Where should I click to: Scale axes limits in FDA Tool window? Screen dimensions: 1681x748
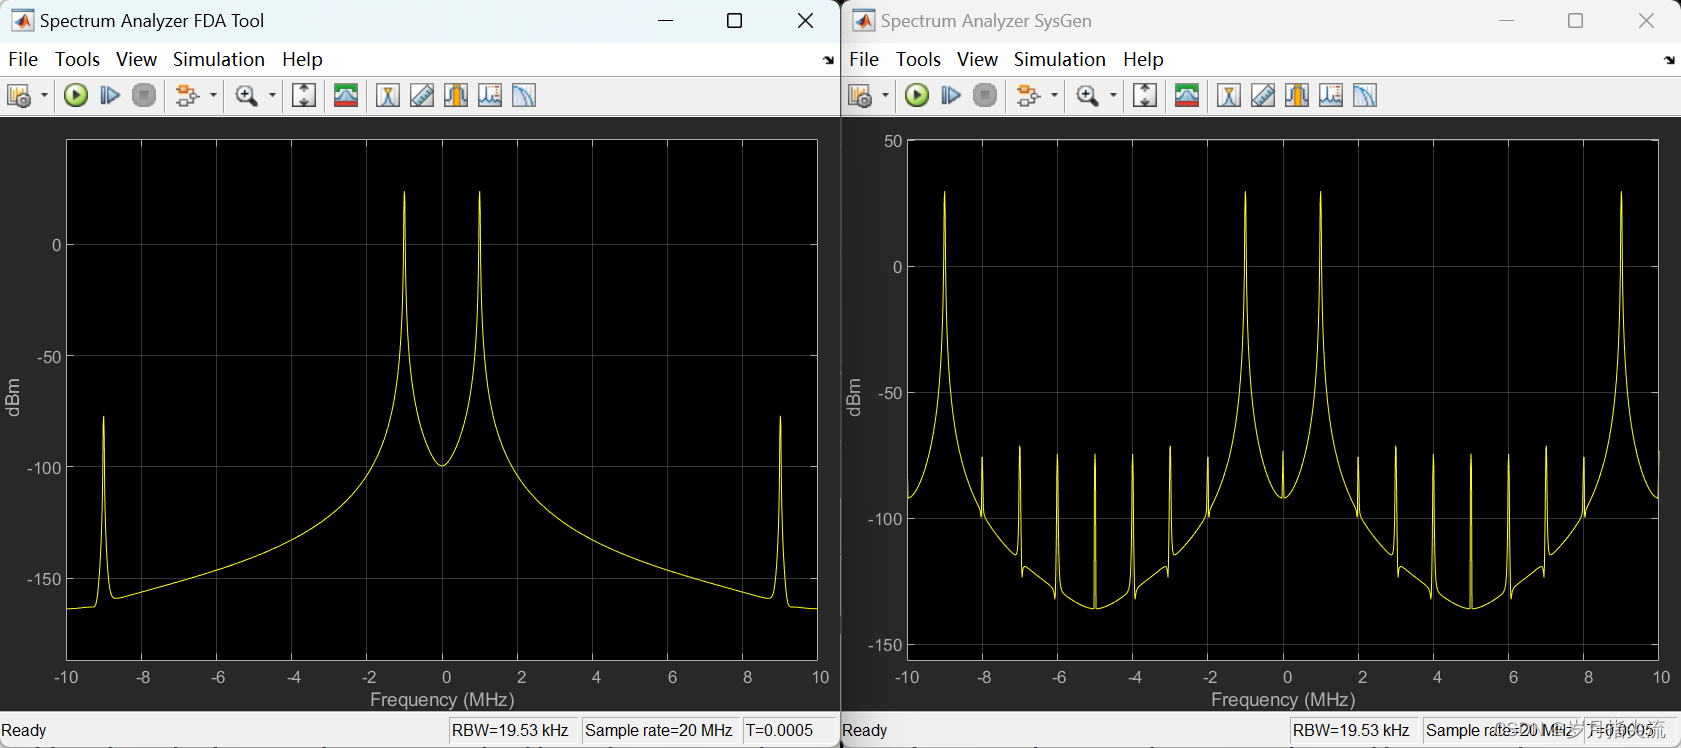pos(304,96)
